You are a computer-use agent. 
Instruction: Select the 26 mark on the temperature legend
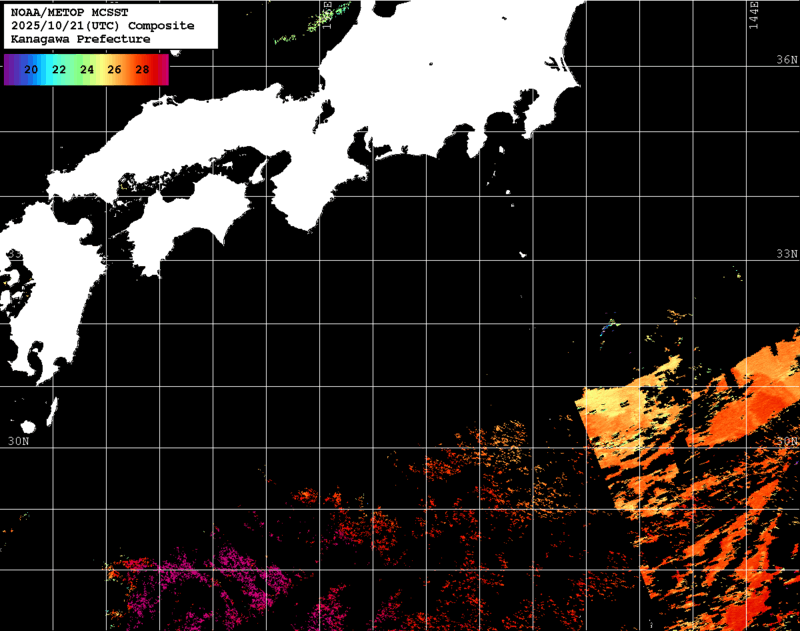[114, 69]
